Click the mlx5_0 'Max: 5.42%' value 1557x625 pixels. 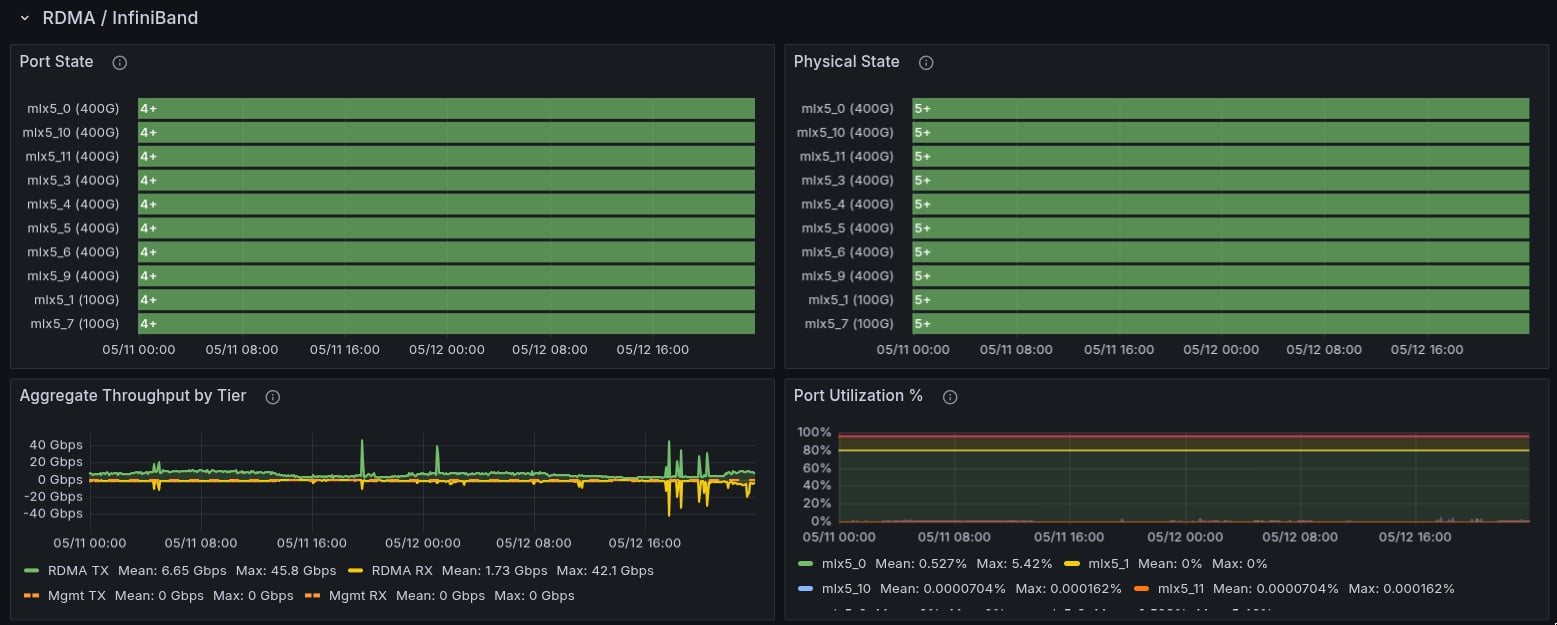click(x=1014, y=564)
